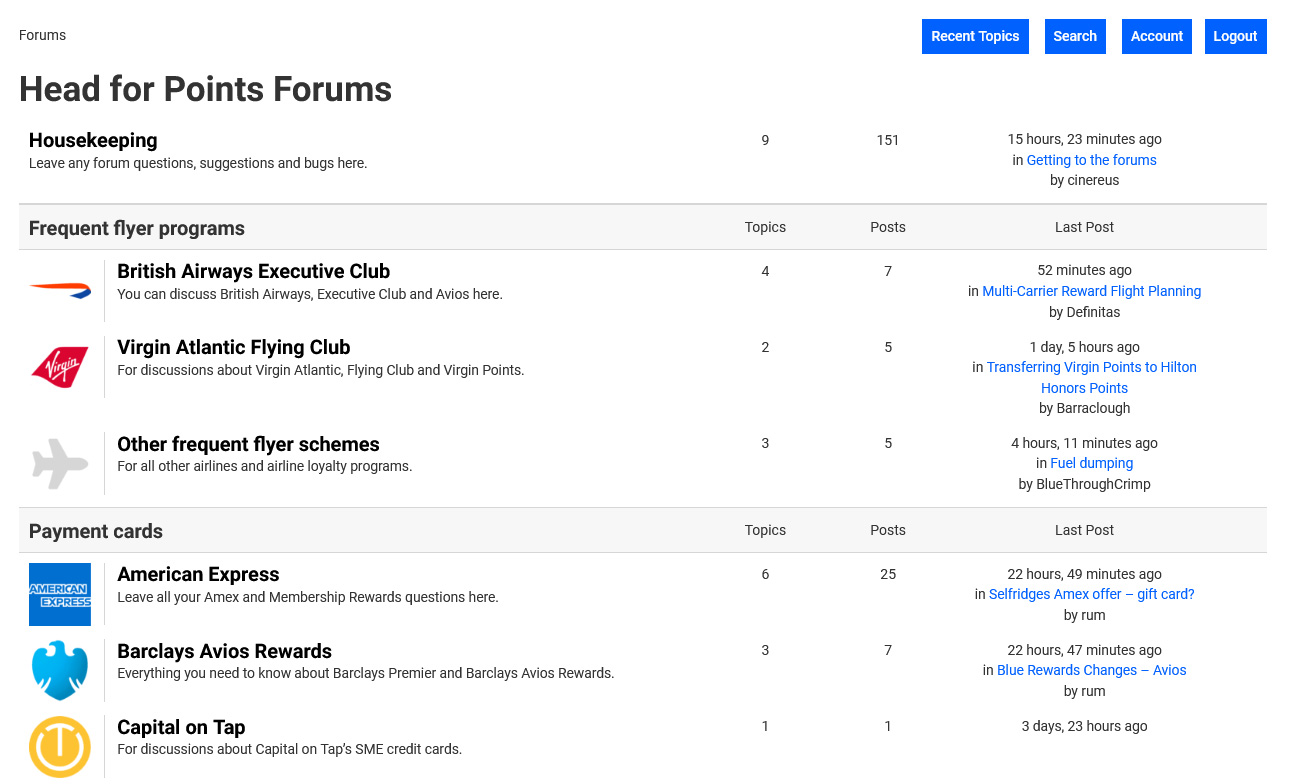Click the Housekeeping forum description text

click(198, 163)
